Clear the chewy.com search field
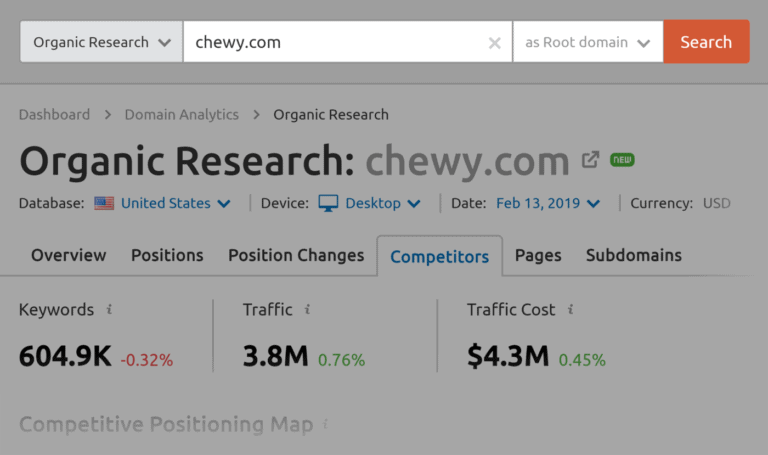The image size is (768, 455). pyautogui.click(x=495, y=43)
